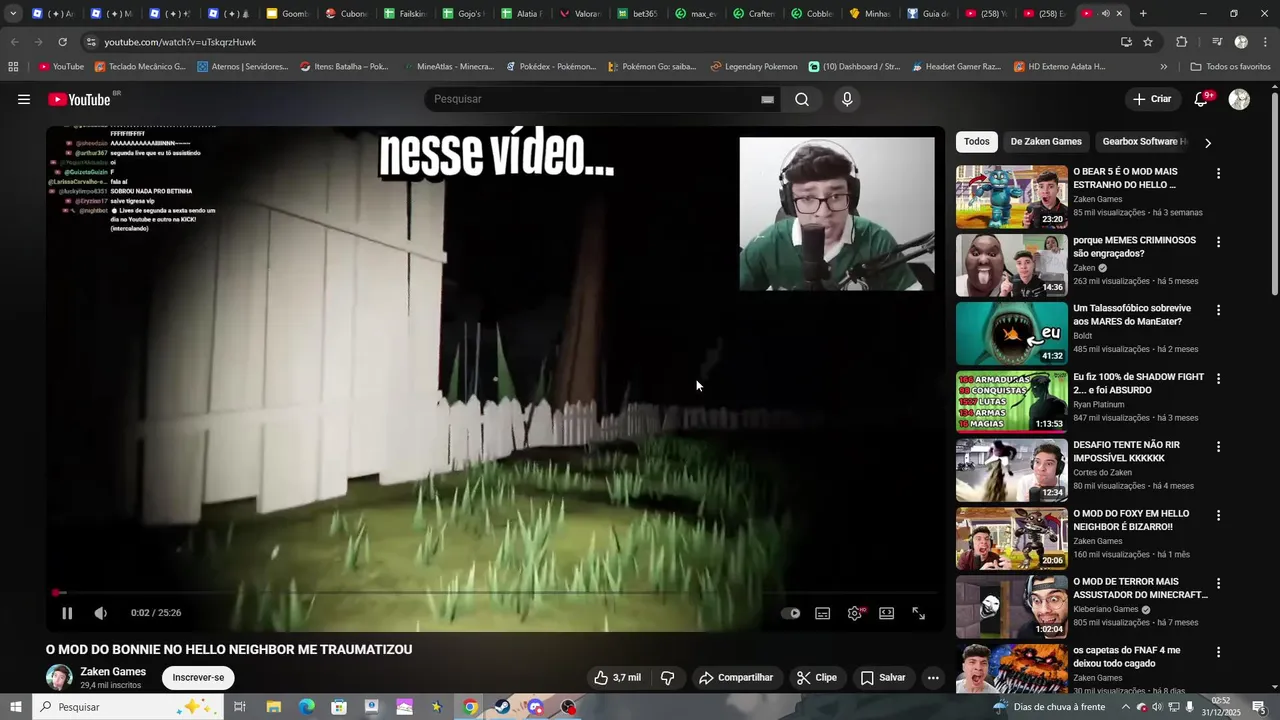
Task: Click the address bar URL
Action: point(180,42)
